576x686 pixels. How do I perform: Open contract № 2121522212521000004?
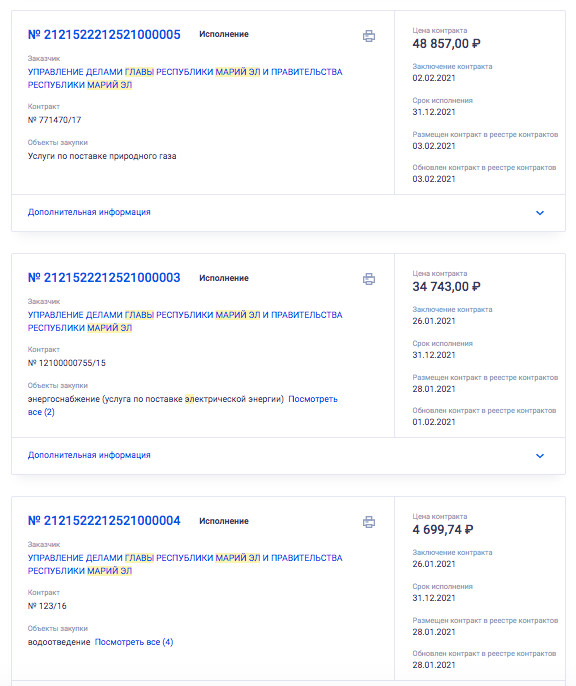coord(104,520)
